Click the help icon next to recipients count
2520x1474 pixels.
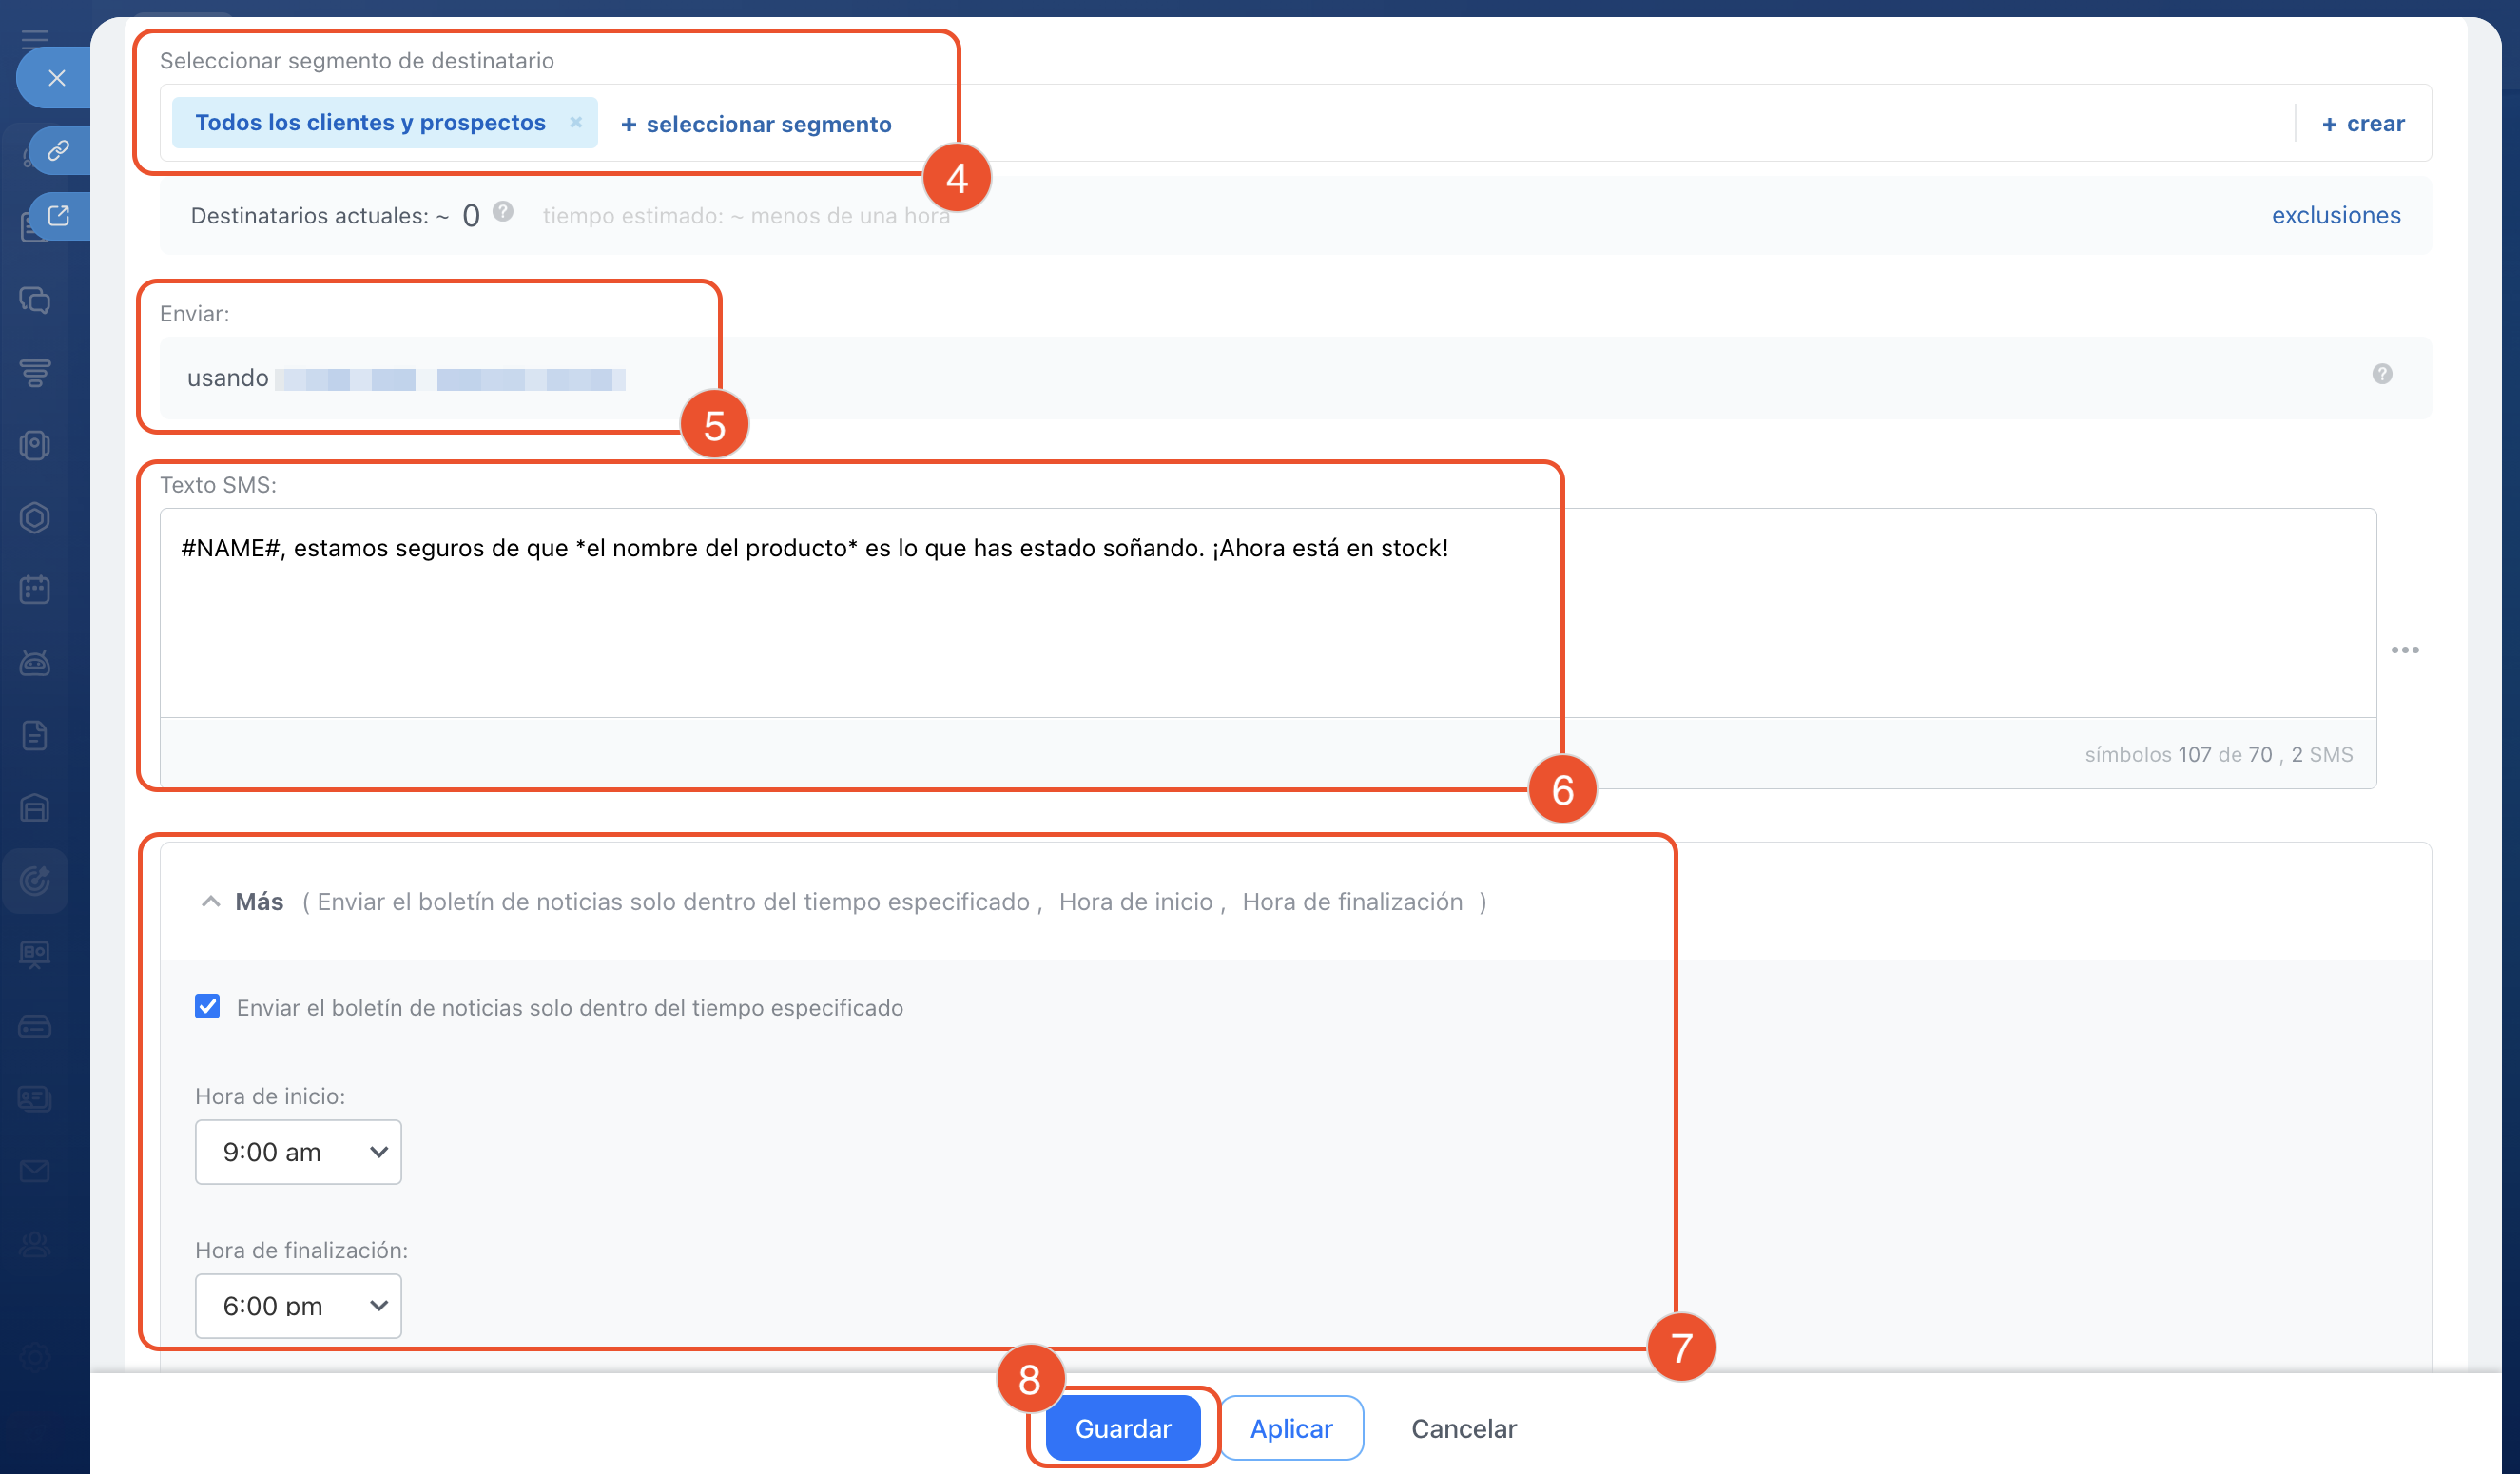point(503,212)
